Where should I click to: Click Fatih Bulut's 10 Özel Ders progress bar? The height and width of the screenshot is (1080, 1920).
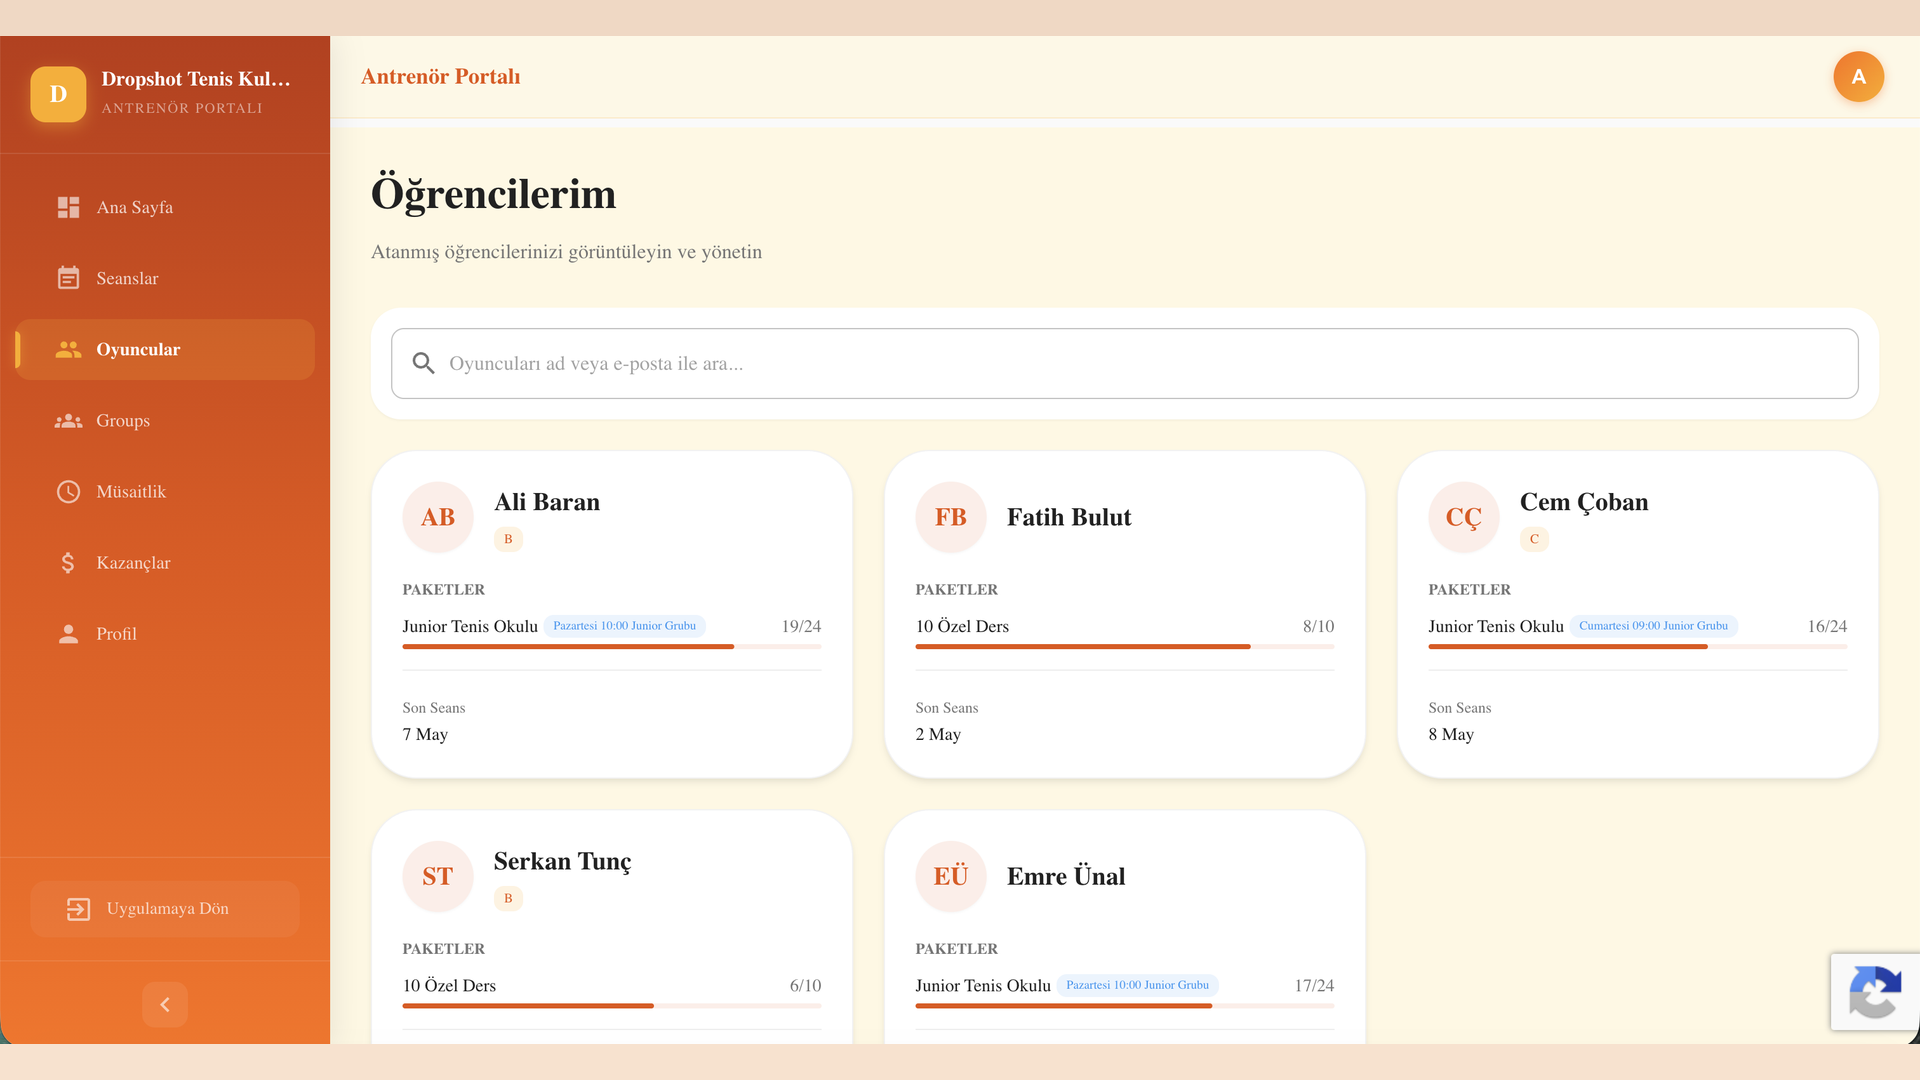tap(1124, 647)
